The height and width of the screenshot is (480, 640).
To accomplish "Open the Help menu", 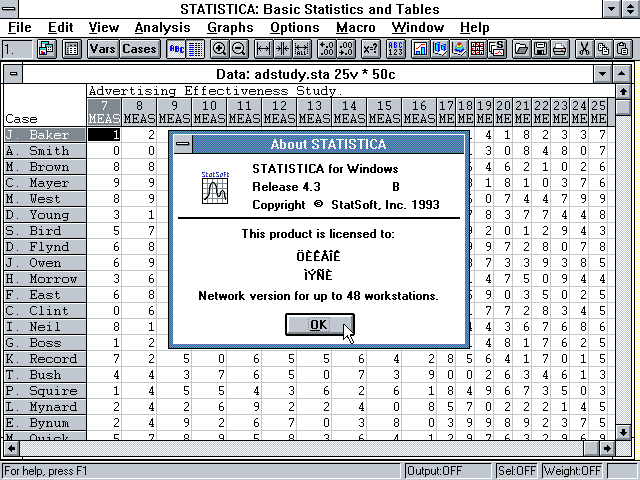I will pyautogui.click(x=475, y=27).
